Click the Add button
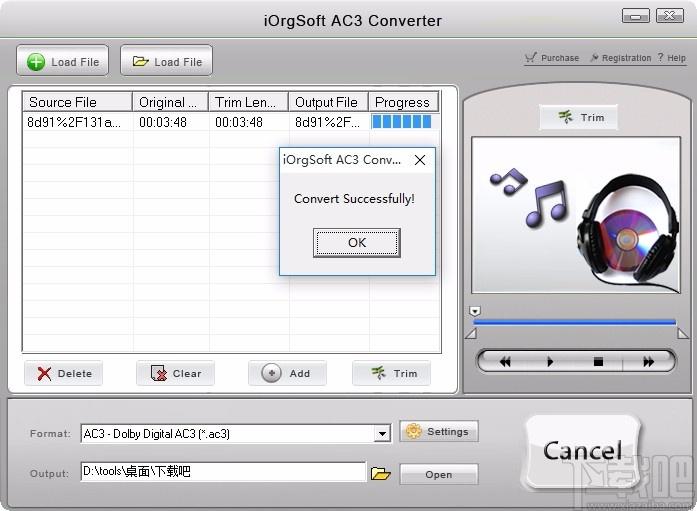Screen dimensions: 697x511 [288, 373]
